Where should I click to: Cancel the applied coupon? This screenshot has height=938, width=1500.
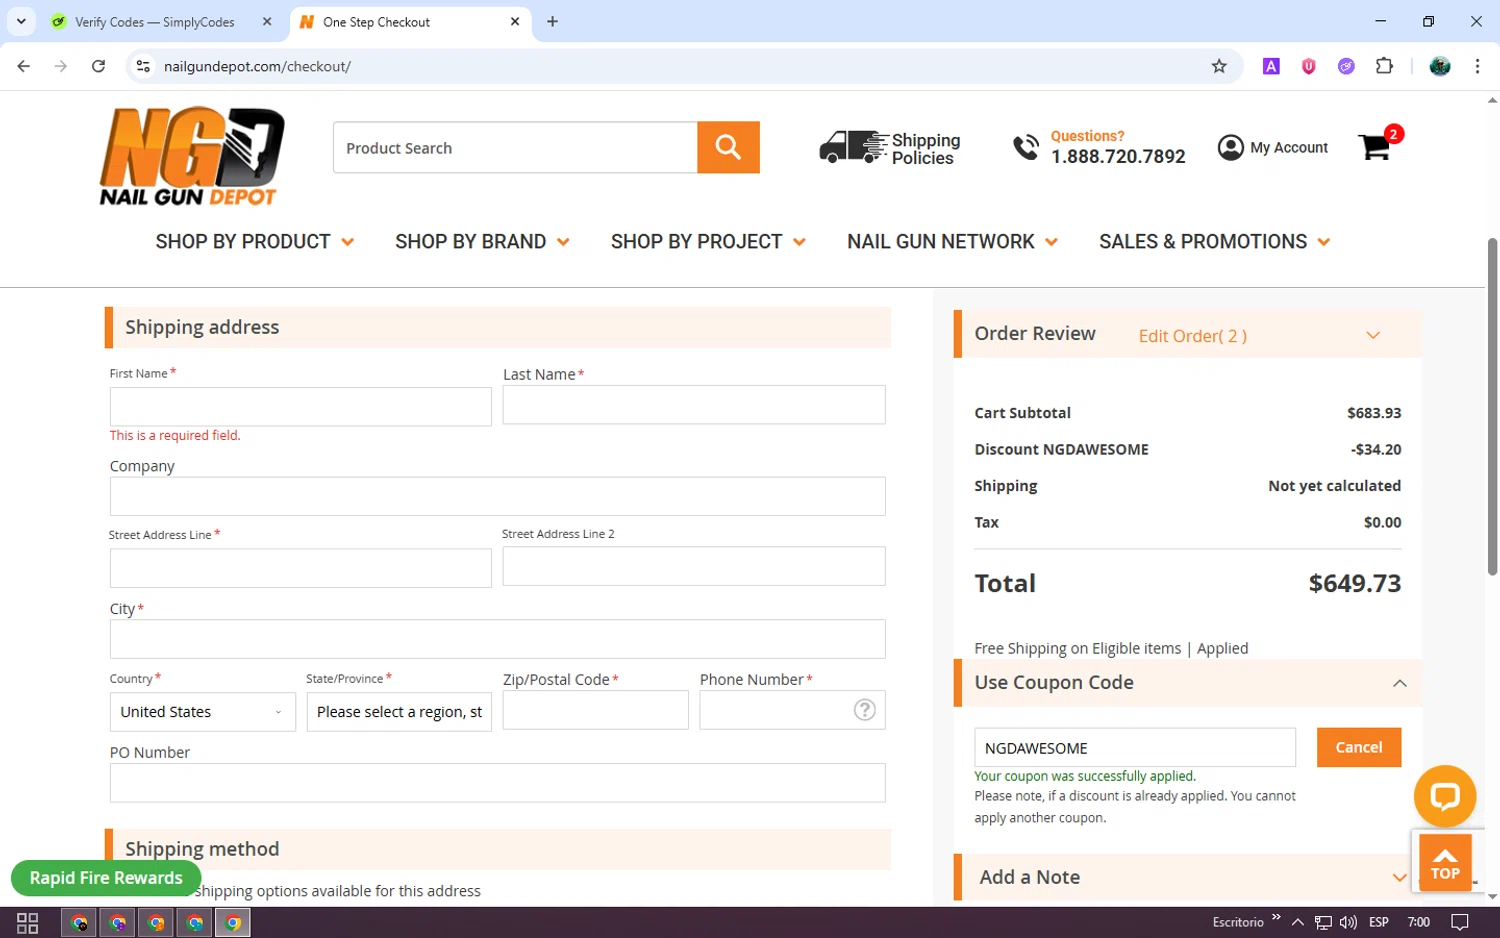click(x=1358, y=747)
